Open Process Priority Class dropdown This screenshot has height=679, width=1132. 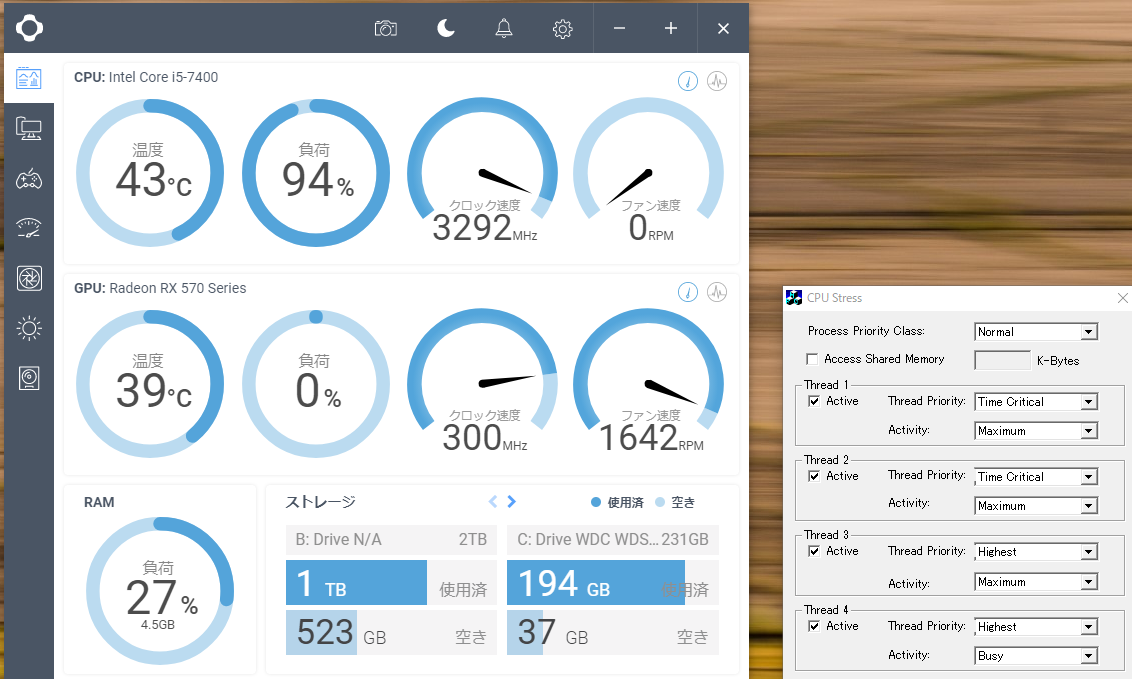(1036, 332)
